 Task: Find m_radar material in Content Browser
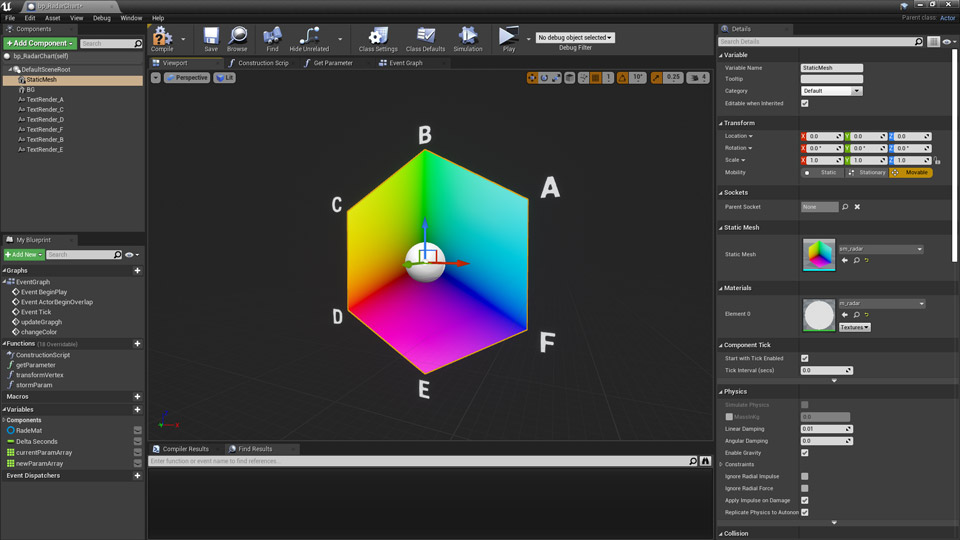tap(856, 315)
